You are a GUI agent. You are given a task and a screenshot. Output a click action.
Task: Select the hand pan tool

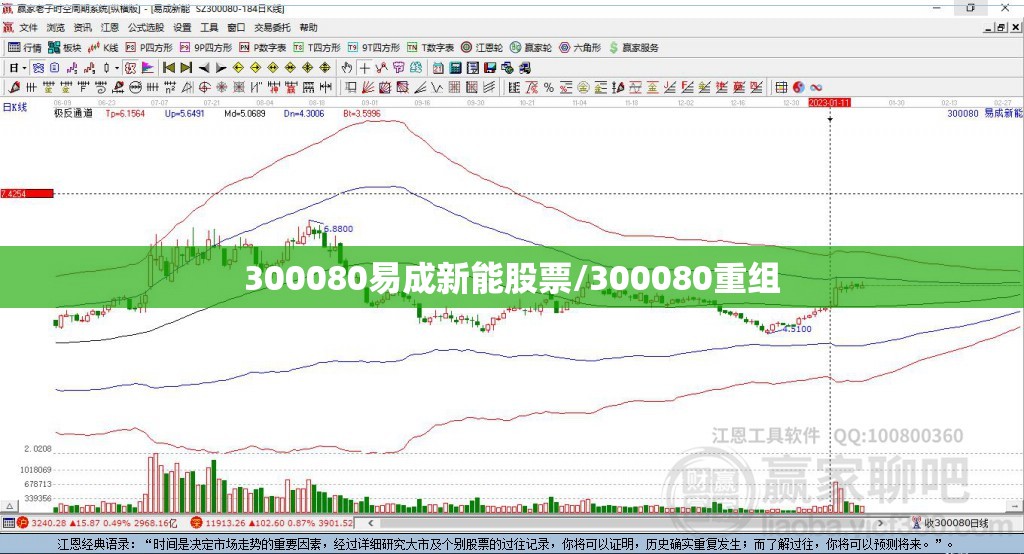click(x=347, y=68)
